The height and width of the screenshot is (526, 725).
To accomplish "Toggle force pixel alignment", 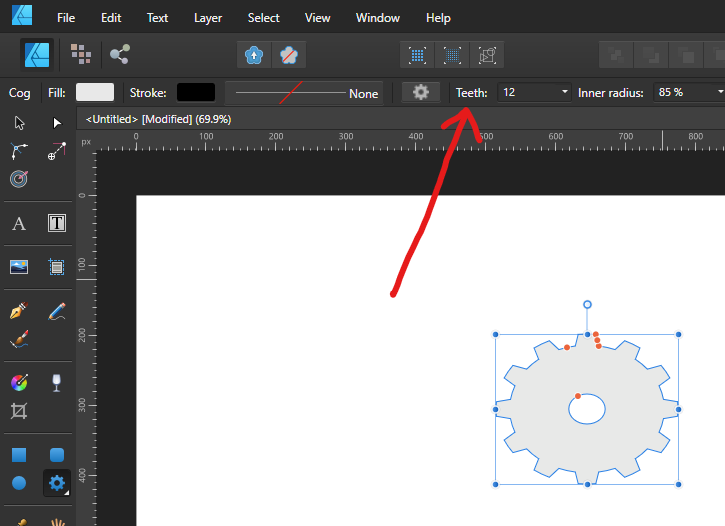I will click(417, 55).
